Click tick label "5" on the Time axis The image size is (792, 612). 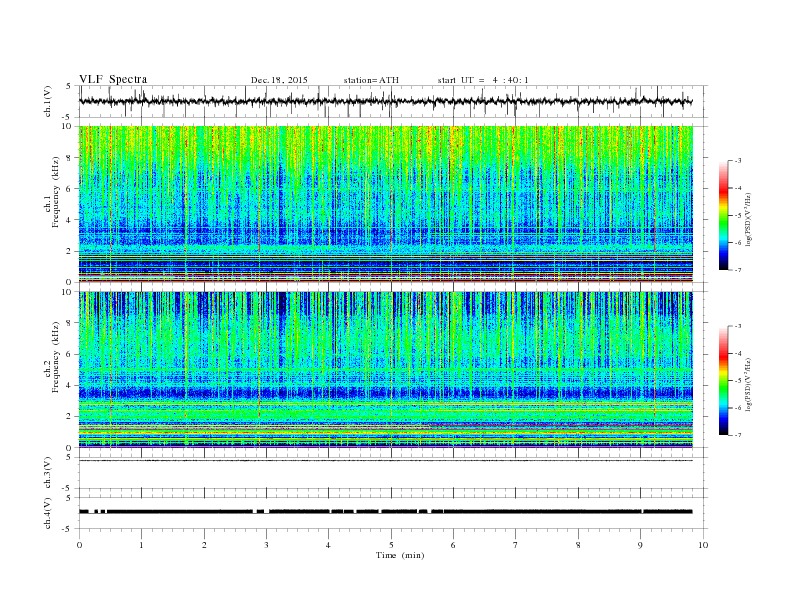391,545
